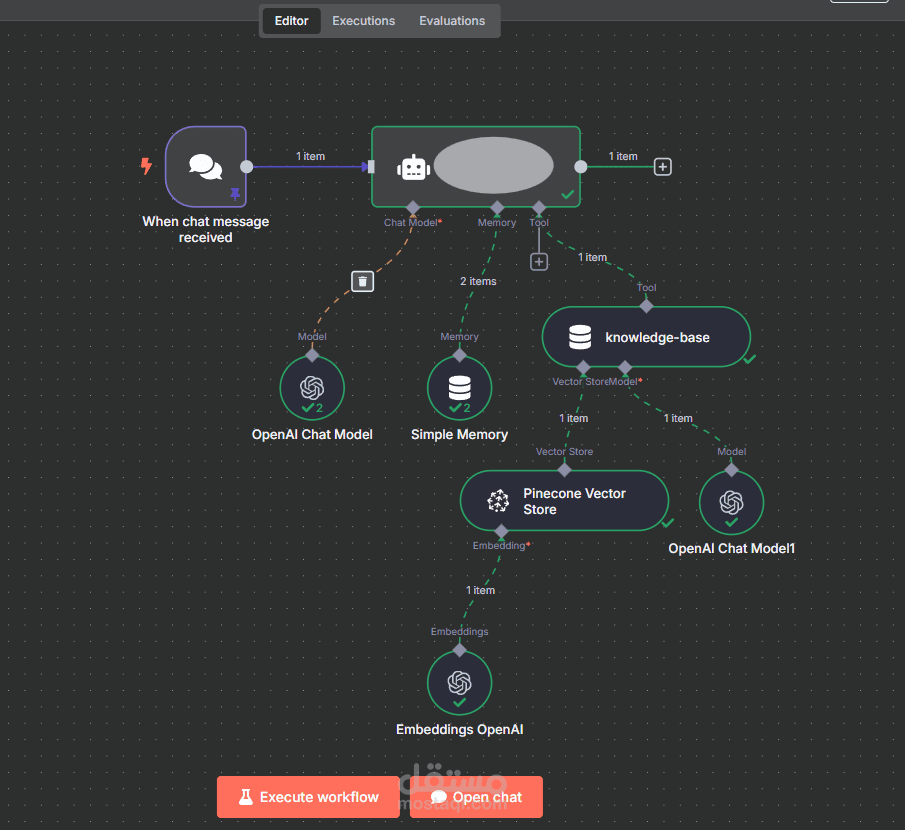Click the 'OpenAI Chat Model' label
Viewport: 905px width, 830px height.
point(312,434)
